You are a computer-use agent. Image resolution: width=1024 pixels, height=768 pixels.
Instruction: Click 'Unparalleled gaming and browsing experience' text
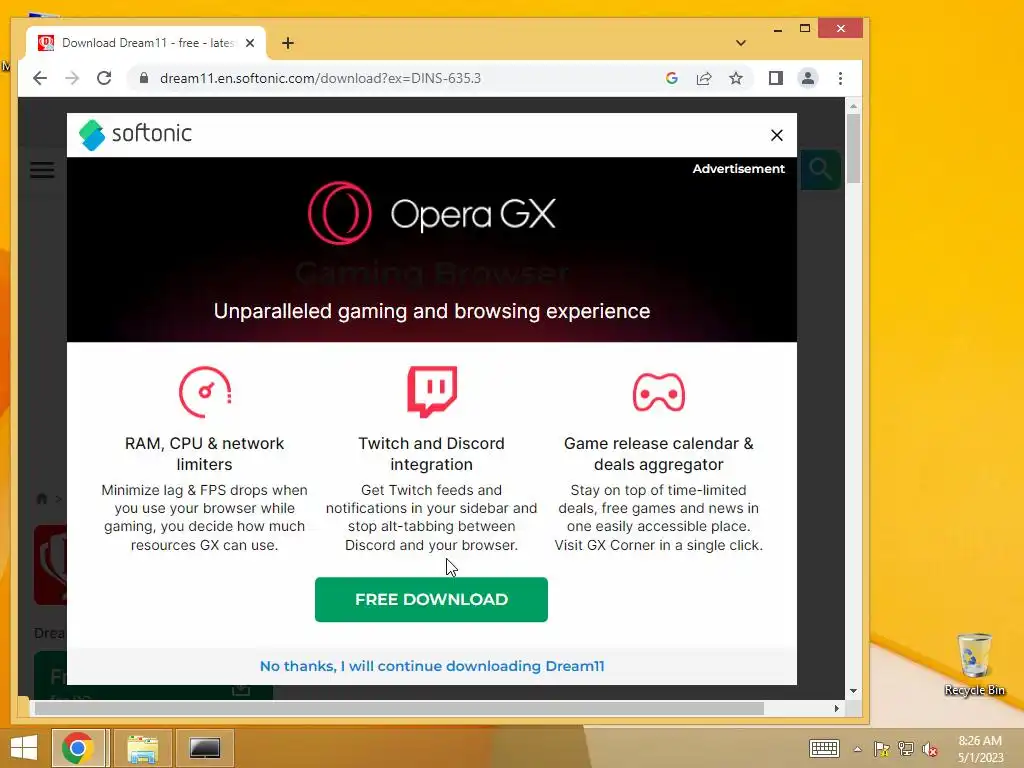(x=432, y=311)
